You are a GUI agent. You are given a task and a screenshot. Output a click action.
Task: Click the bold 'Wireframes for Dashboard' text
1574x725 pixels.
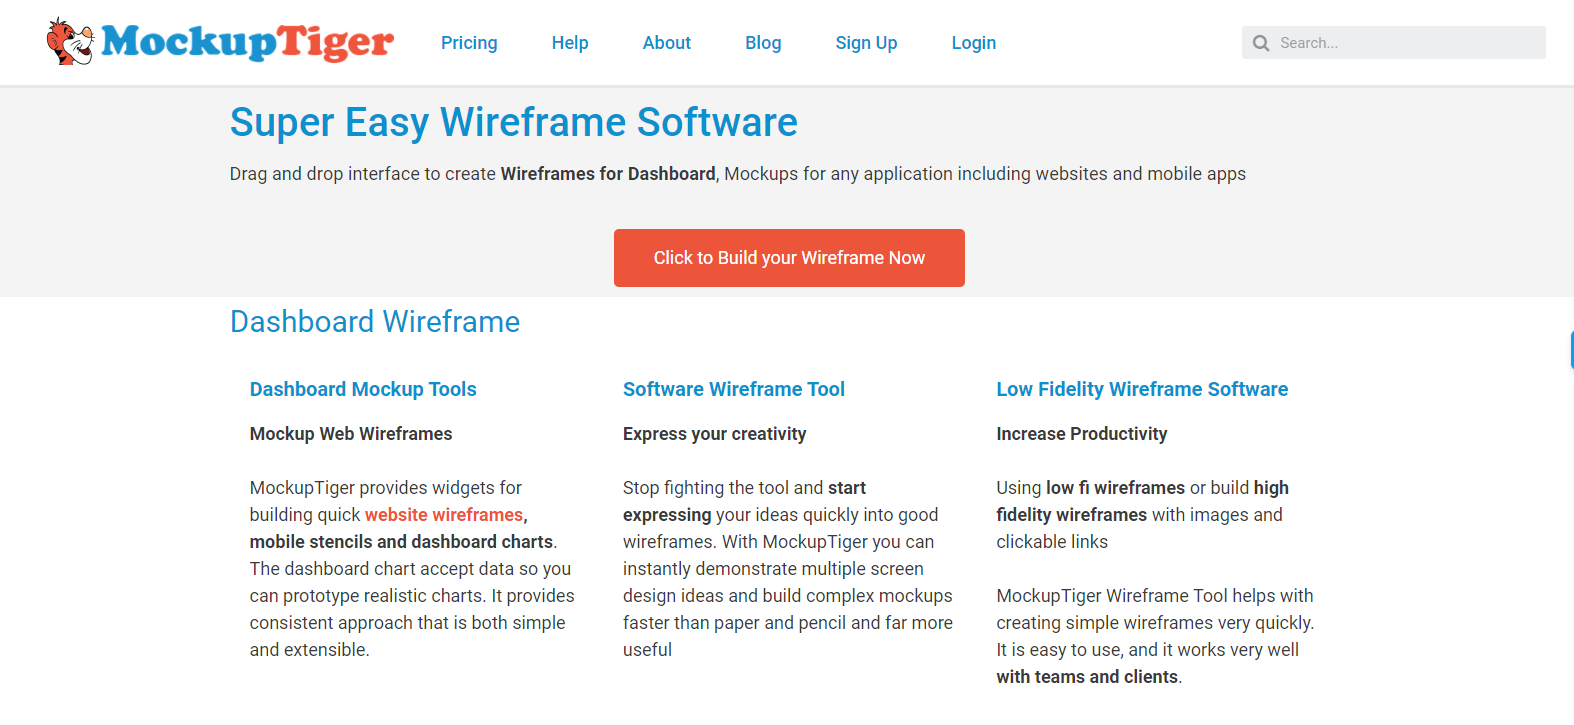pyautogui.click(x=608, y=174)
